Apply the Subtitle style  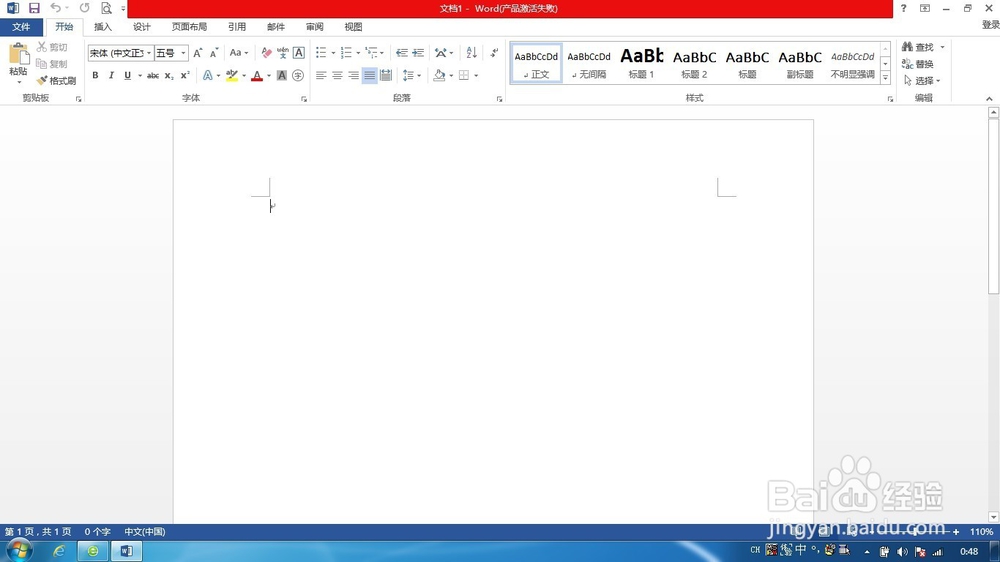coord(800,63)
